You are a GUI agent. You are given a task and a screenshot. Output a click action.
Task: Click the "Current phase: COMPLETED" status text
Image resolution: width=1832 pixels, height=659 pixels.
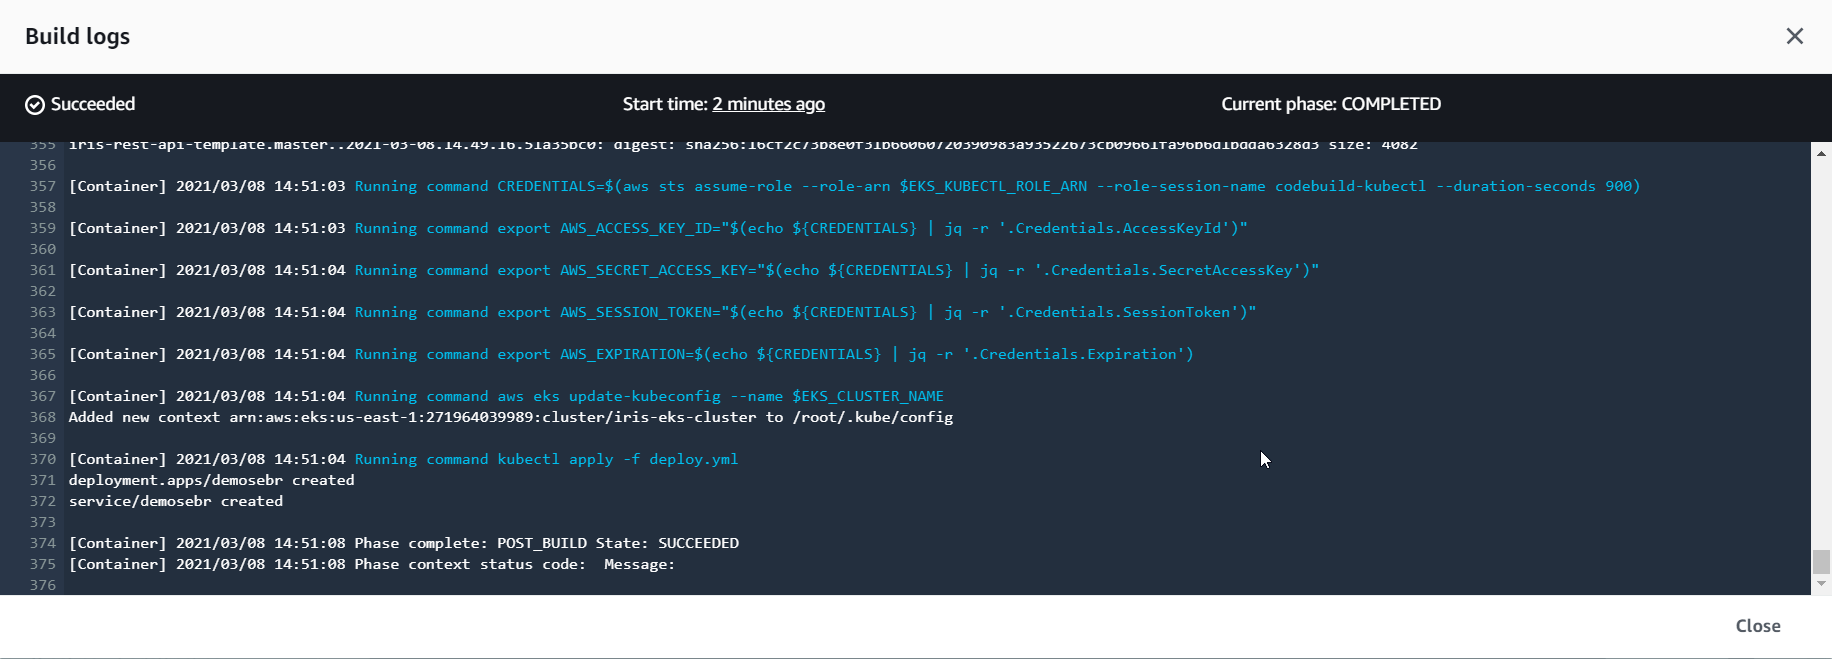[1330, 104]
